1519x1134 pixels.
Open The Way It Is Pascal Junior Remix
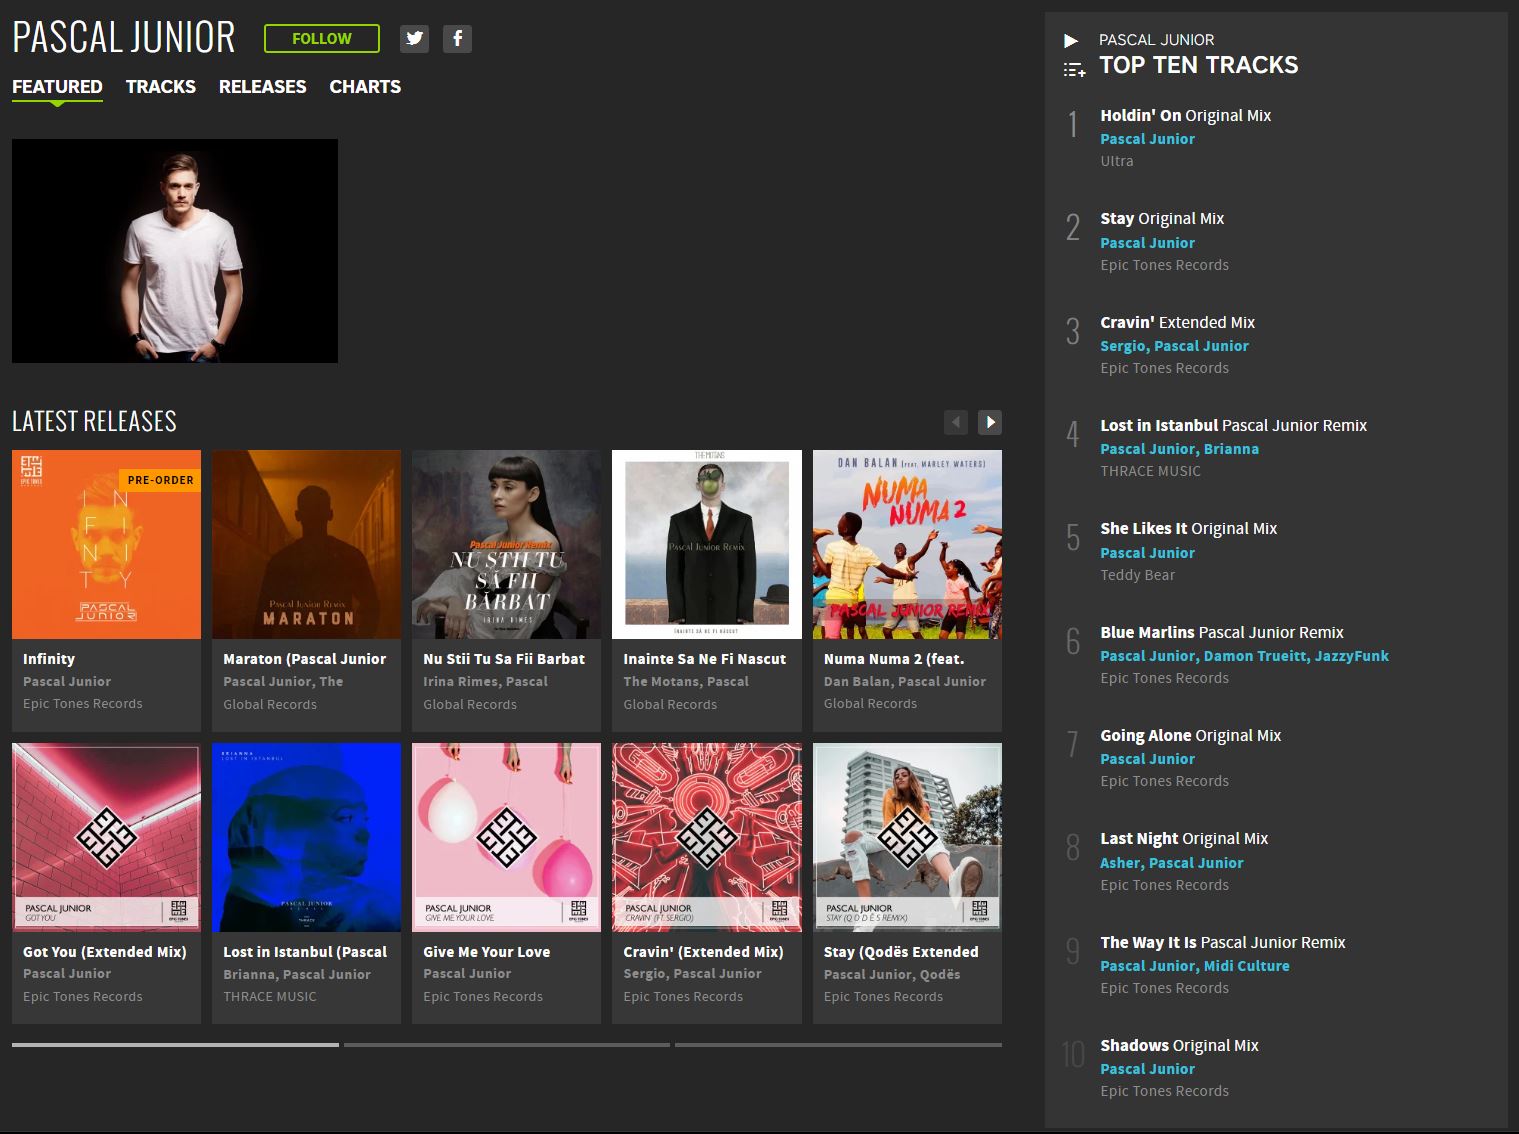(1223, 943)
